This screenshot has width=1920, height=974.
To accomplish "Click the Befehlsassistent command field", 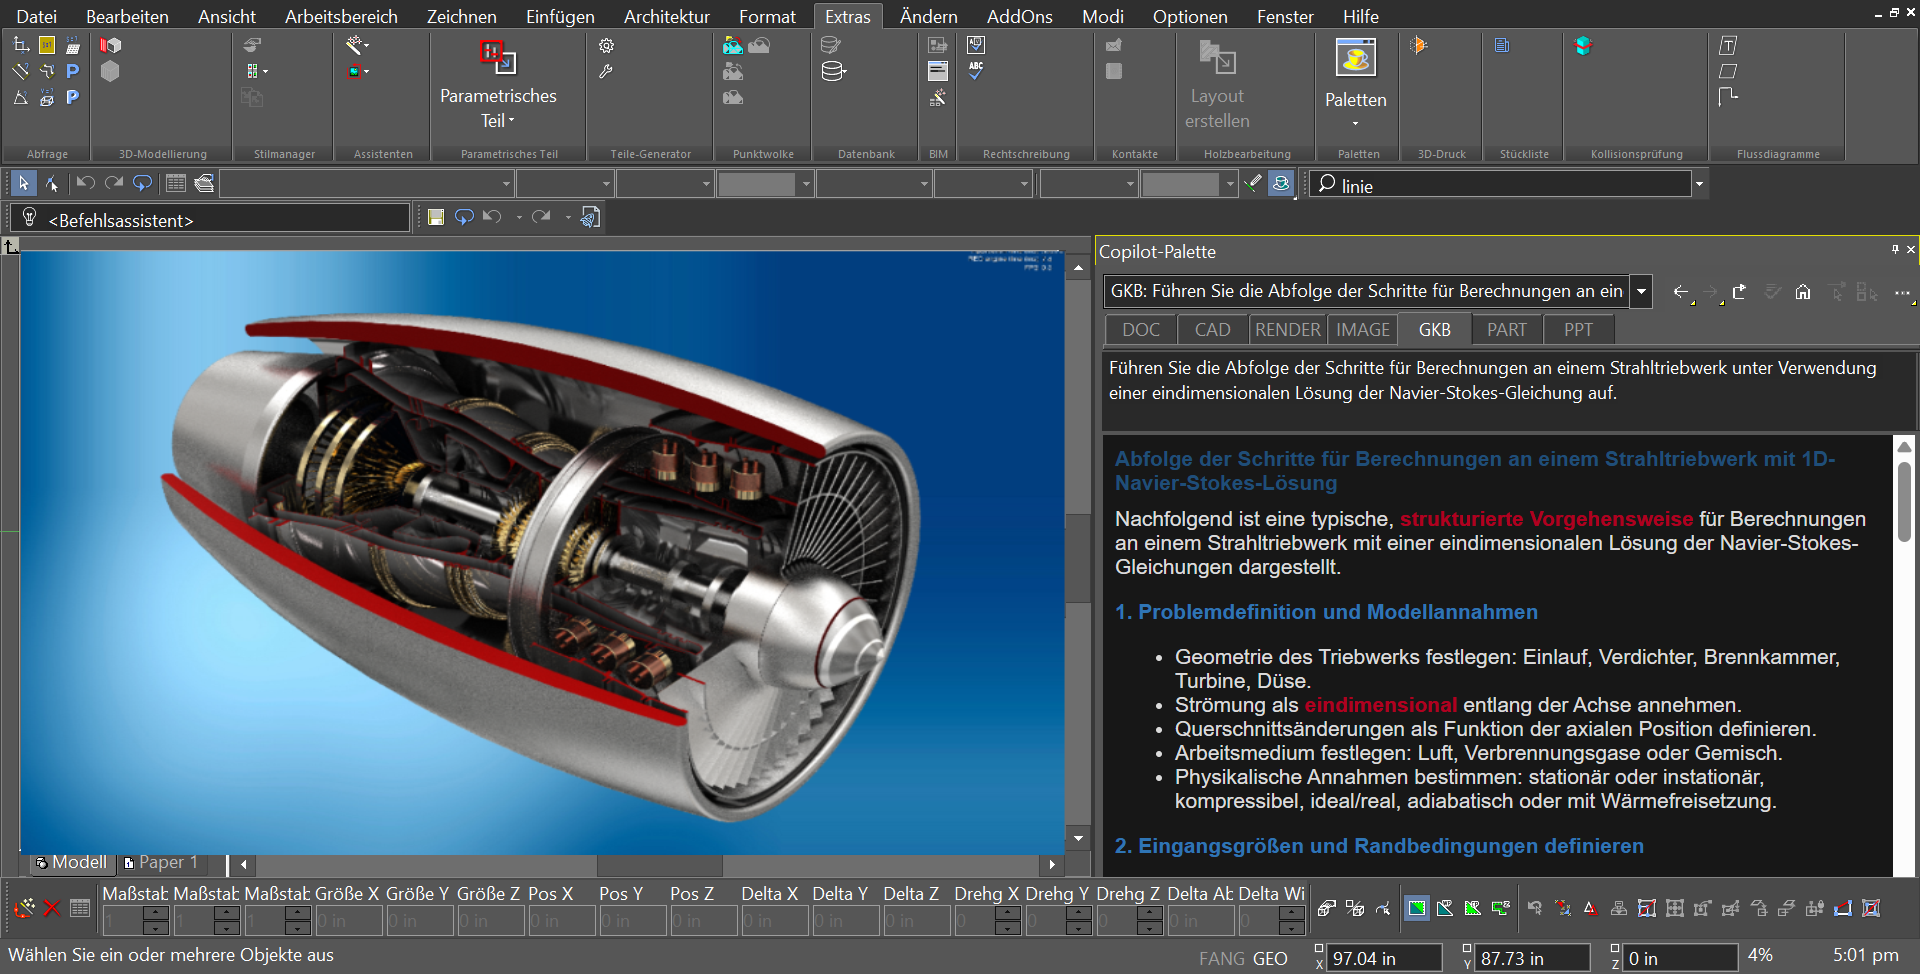I will coord(211,219).
